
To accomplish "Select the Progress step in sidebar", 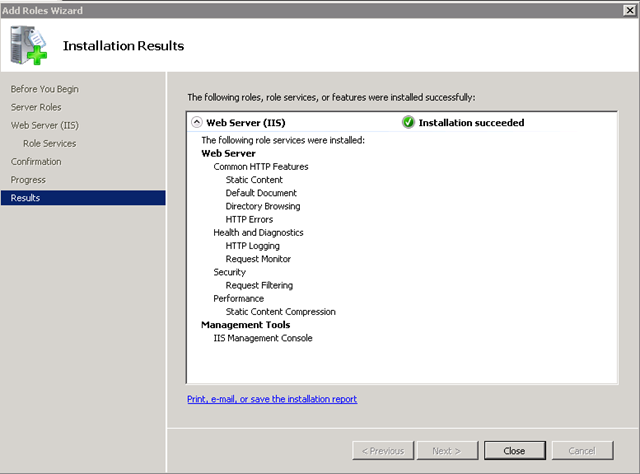I will click(28, 179).
